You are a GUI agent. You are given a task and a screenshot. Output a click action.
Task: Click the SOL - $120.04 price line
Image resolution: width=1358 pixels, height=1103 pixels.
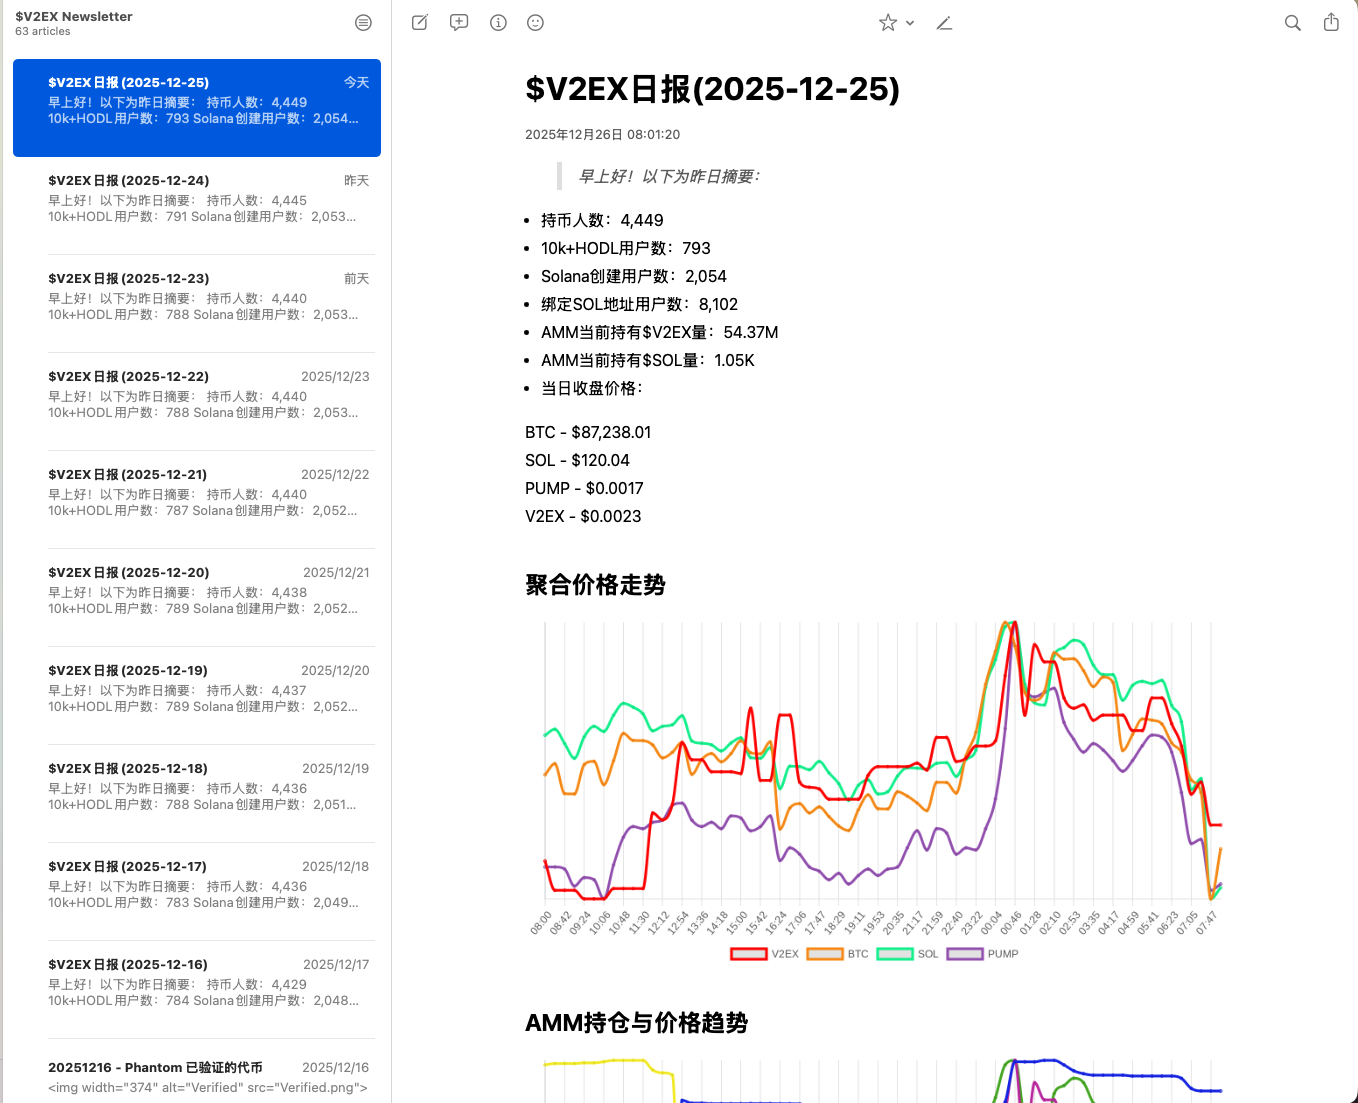tap(577, 460)
